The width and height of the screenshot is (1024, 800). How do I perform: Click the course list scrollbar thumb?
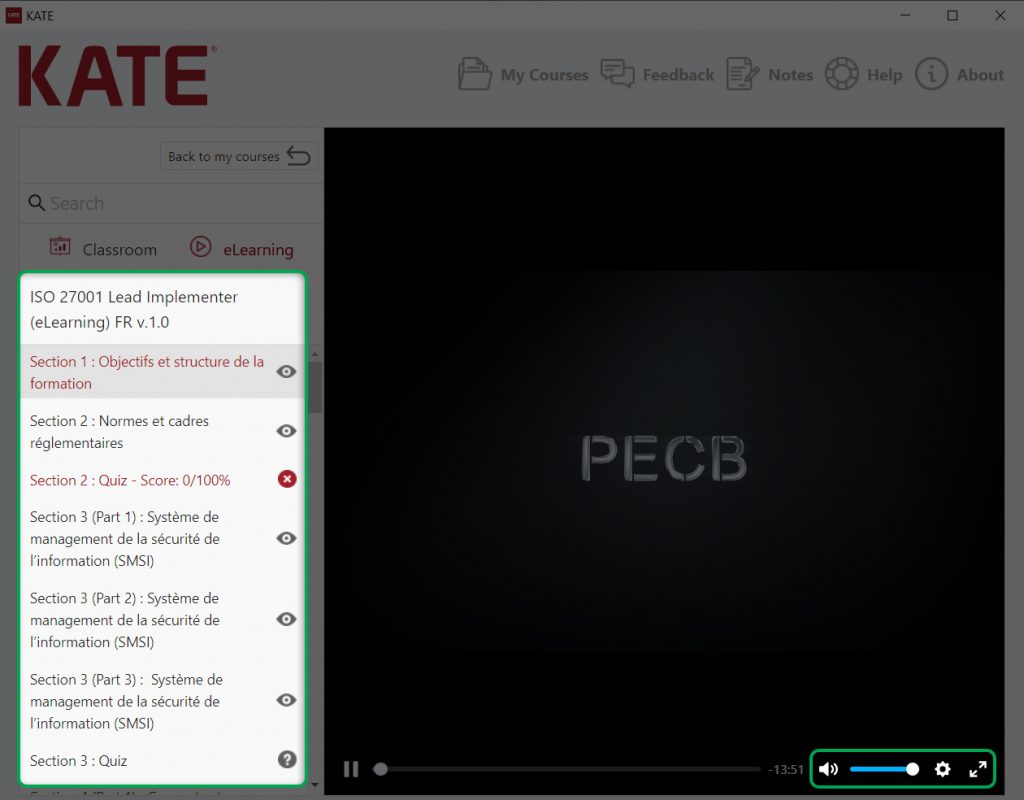tap(315, 387)
